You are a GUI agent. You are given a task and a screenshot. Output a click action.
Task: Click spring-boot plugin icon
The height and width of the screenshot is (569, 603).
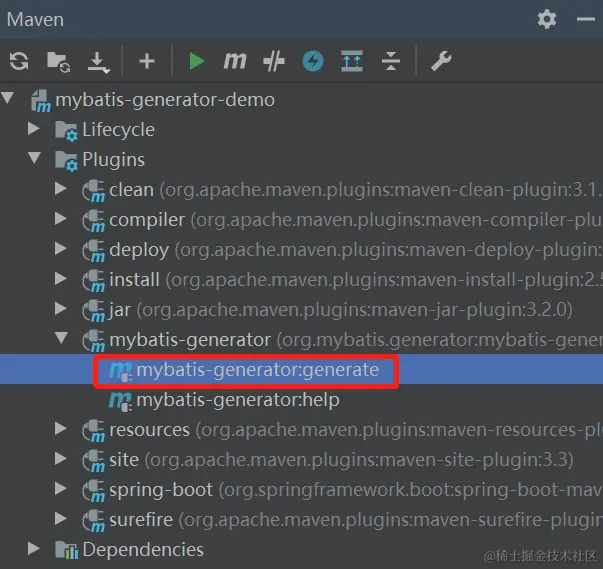pyautogui.click(x=93, y=491)
